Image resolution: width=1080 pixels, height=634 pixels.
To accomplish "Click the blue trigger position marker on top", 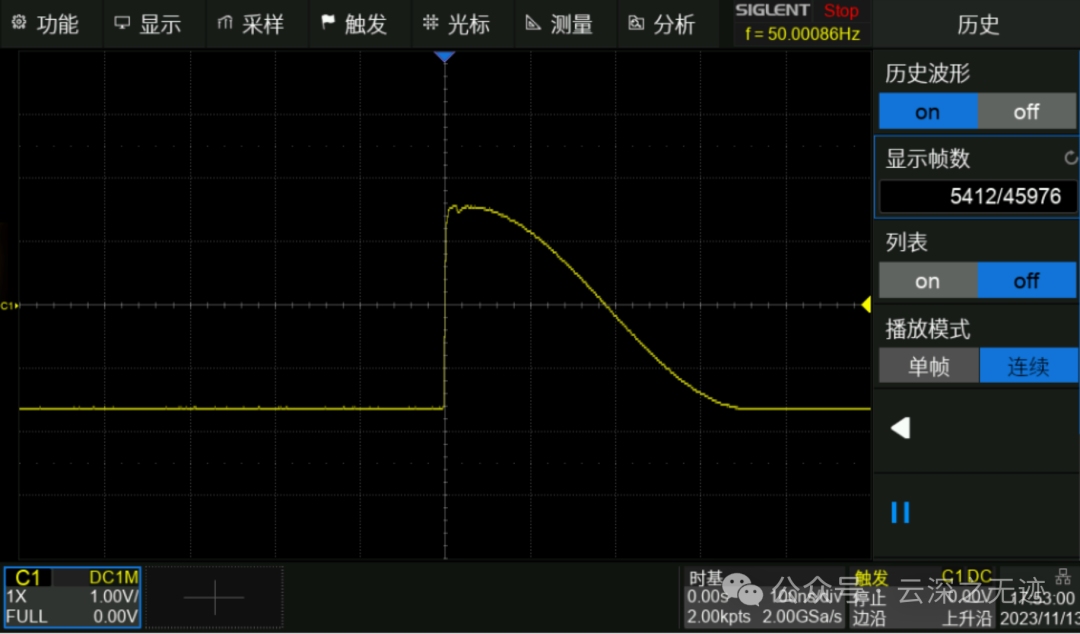I will (444, 57).
